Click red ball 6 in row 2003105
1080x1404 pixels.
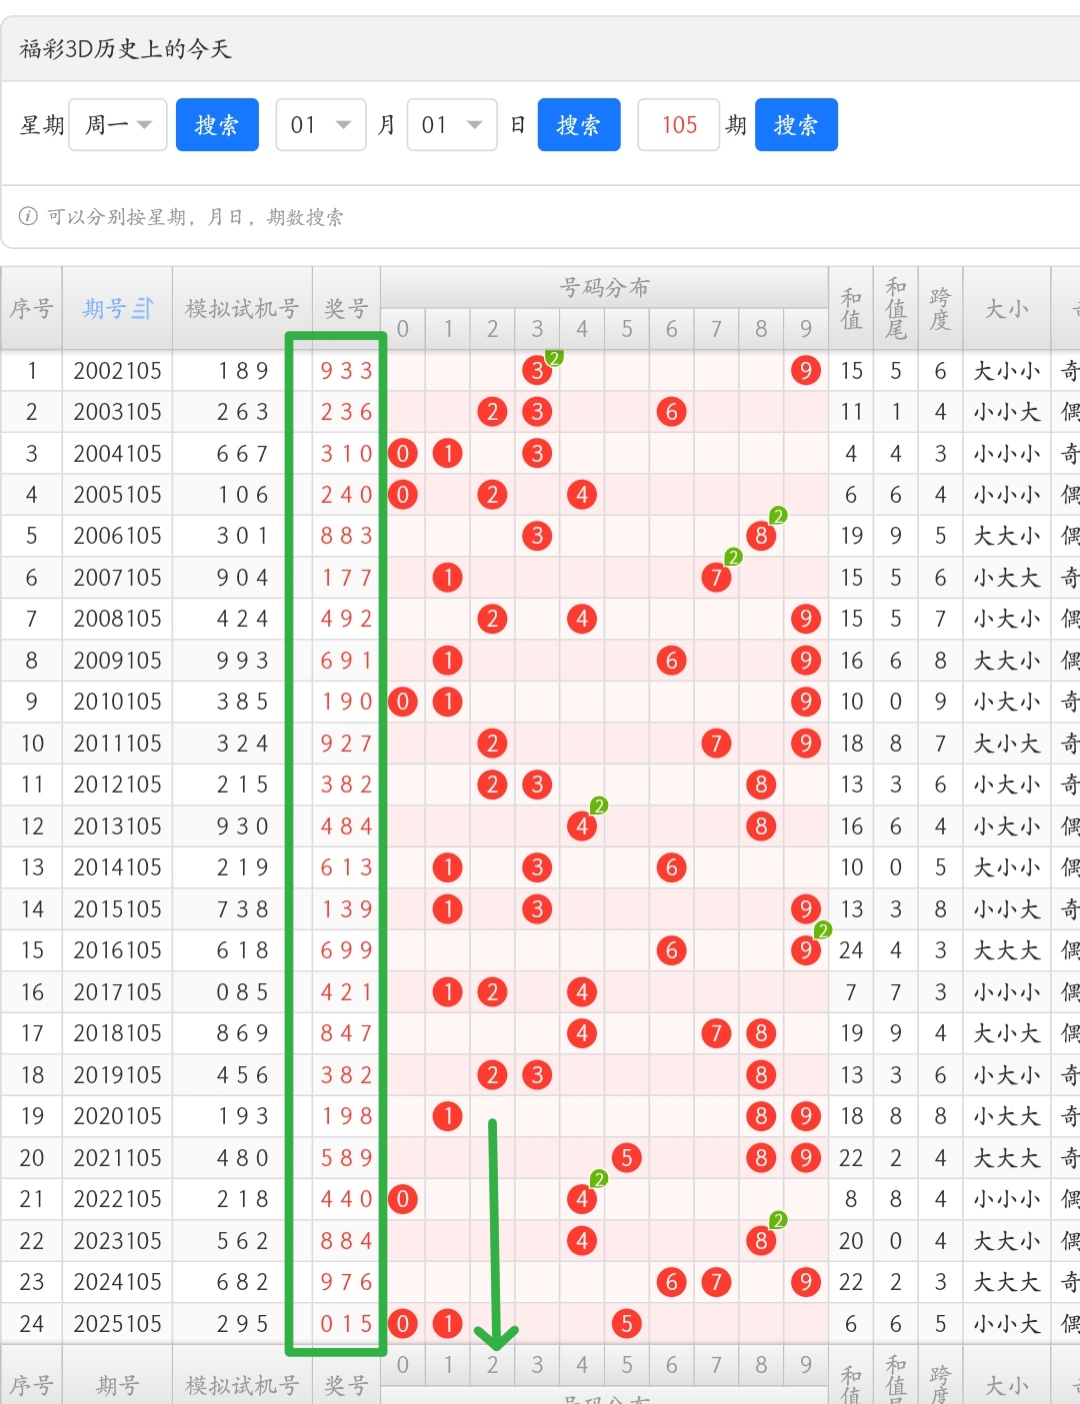[671, 412]
